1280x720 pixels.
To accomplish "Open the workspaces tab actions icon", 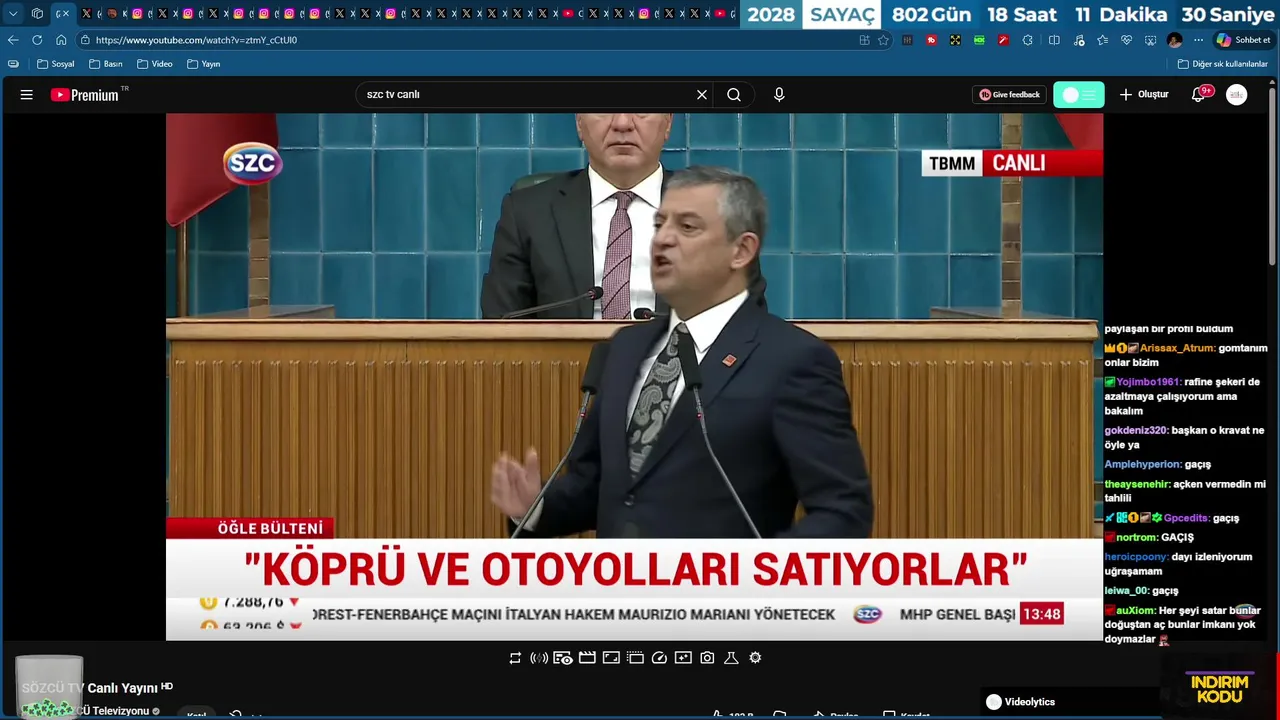I will click(37, 14).
